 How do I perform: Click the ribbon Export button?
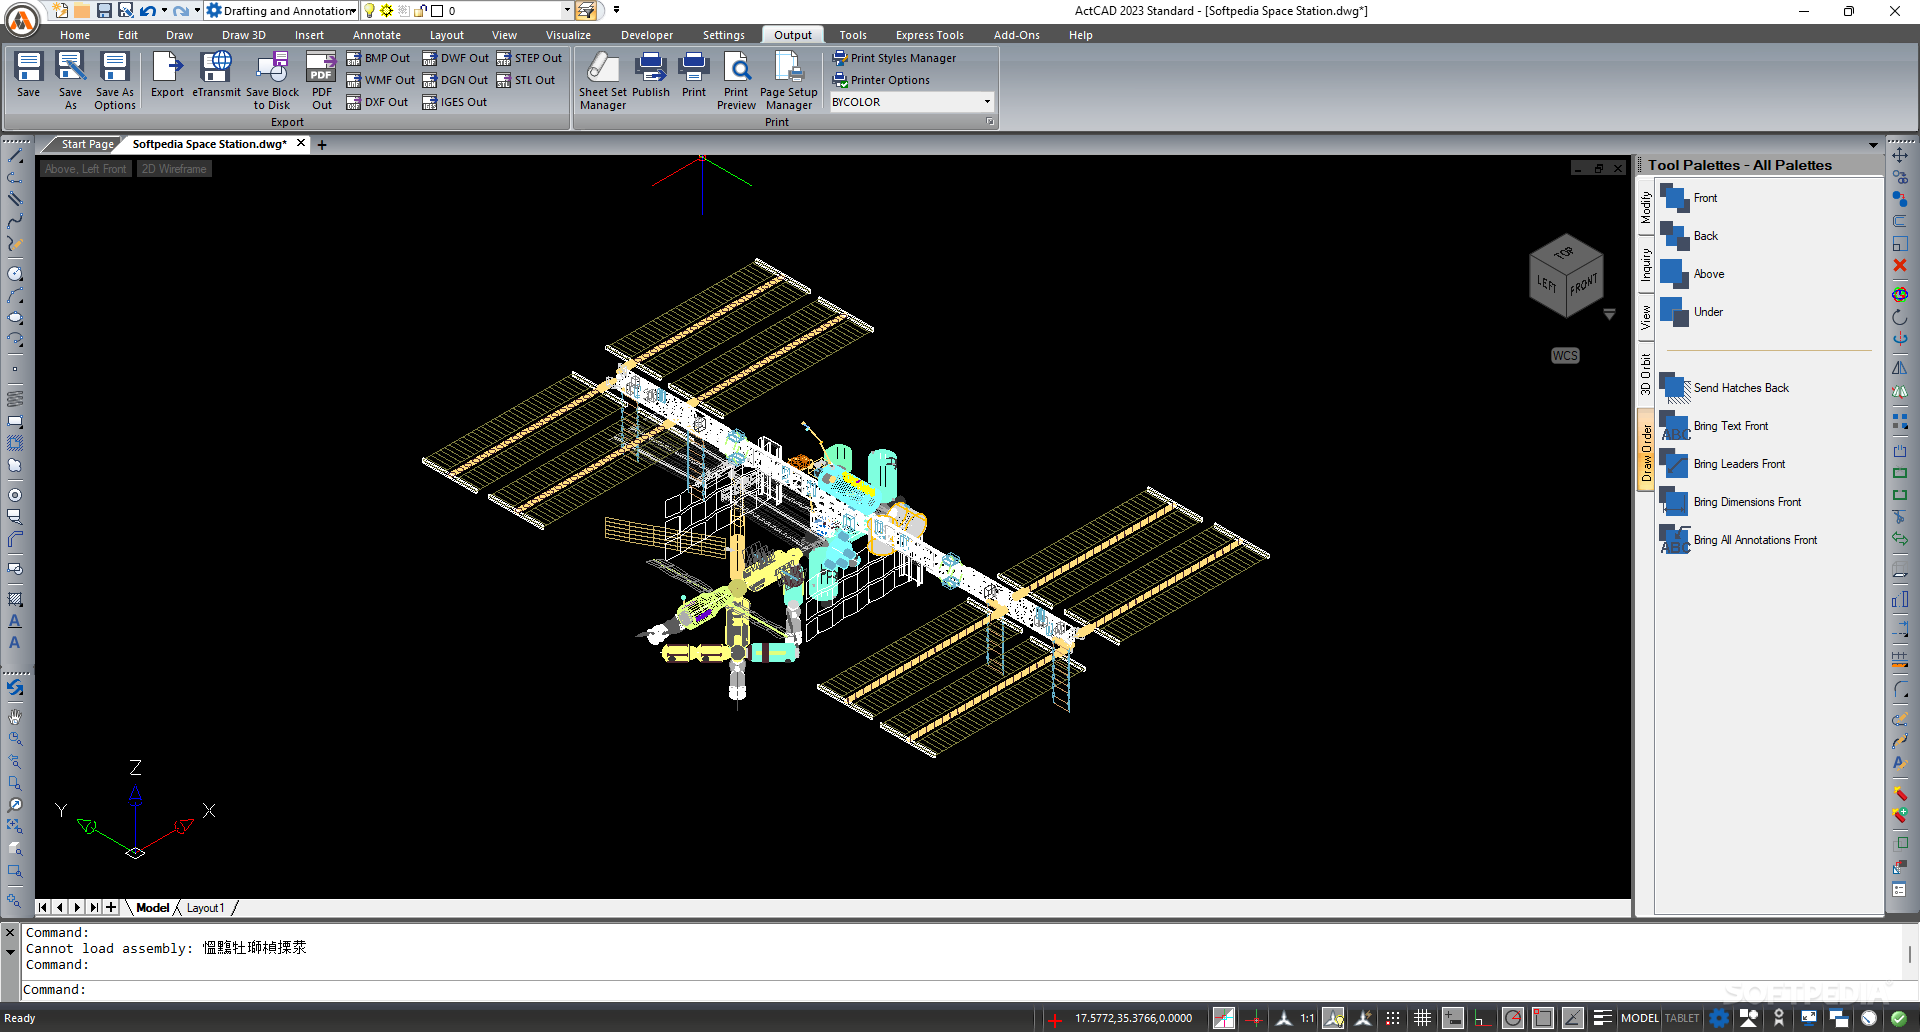pos(167,75)
